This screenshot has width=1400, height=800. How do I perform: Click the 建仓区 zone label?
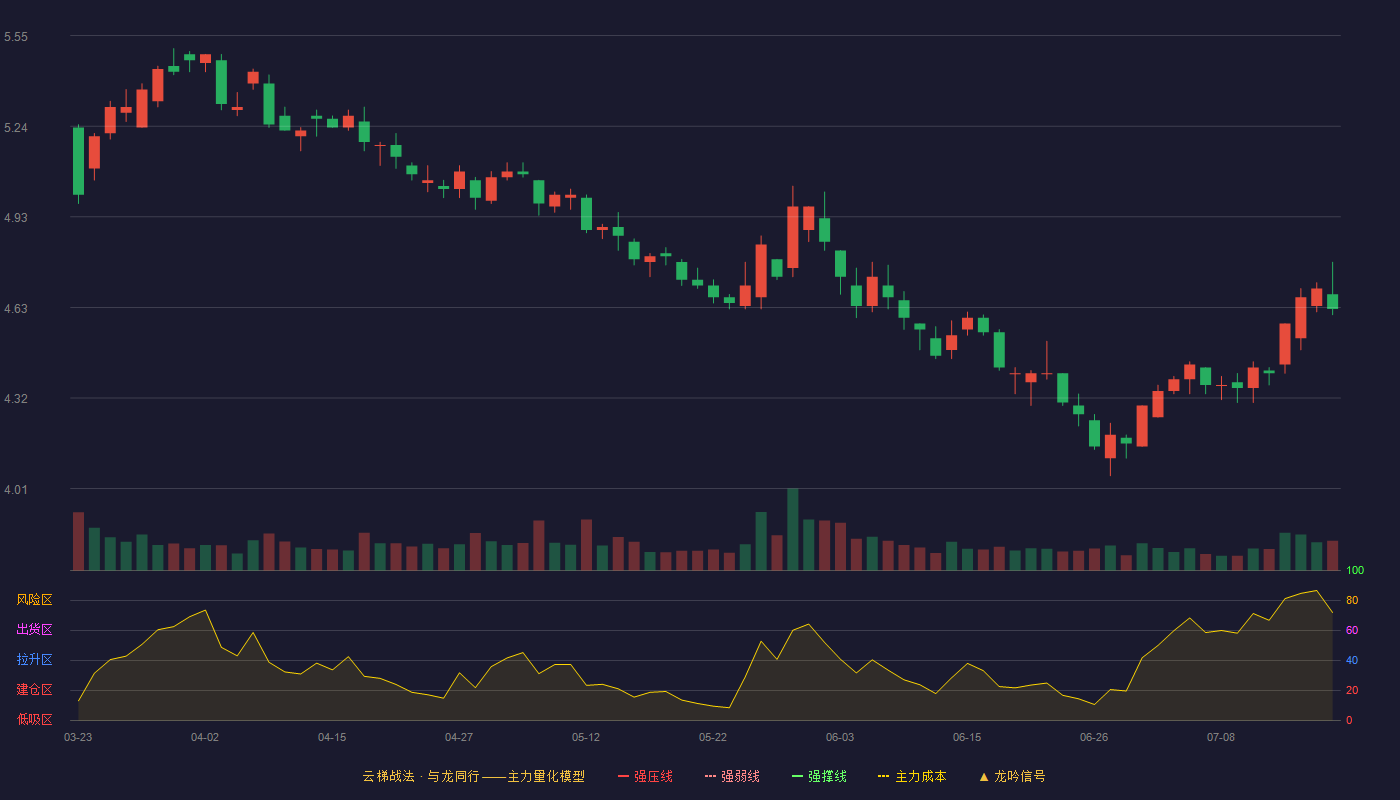(34, 690)
